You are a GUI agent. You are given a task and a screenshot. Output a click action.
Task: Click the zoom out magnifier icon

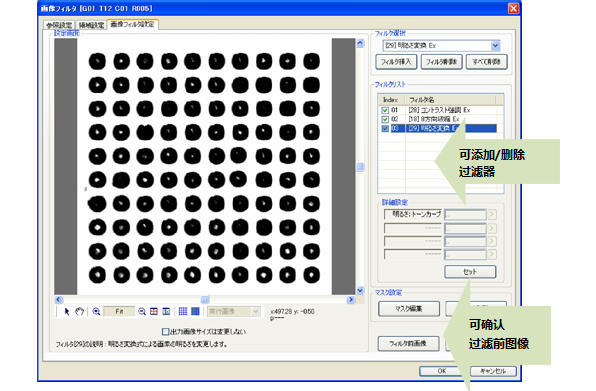pos(142,312)
